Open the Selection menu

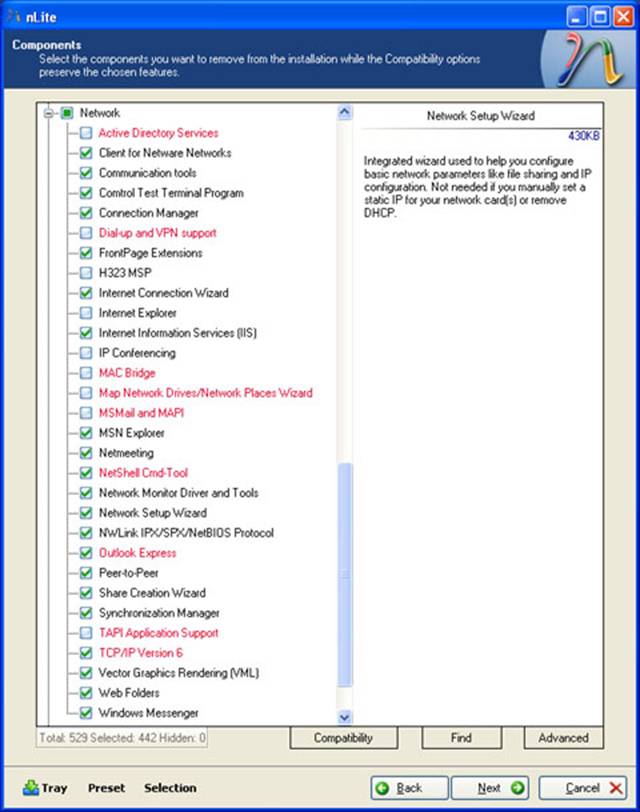point(170,788)
